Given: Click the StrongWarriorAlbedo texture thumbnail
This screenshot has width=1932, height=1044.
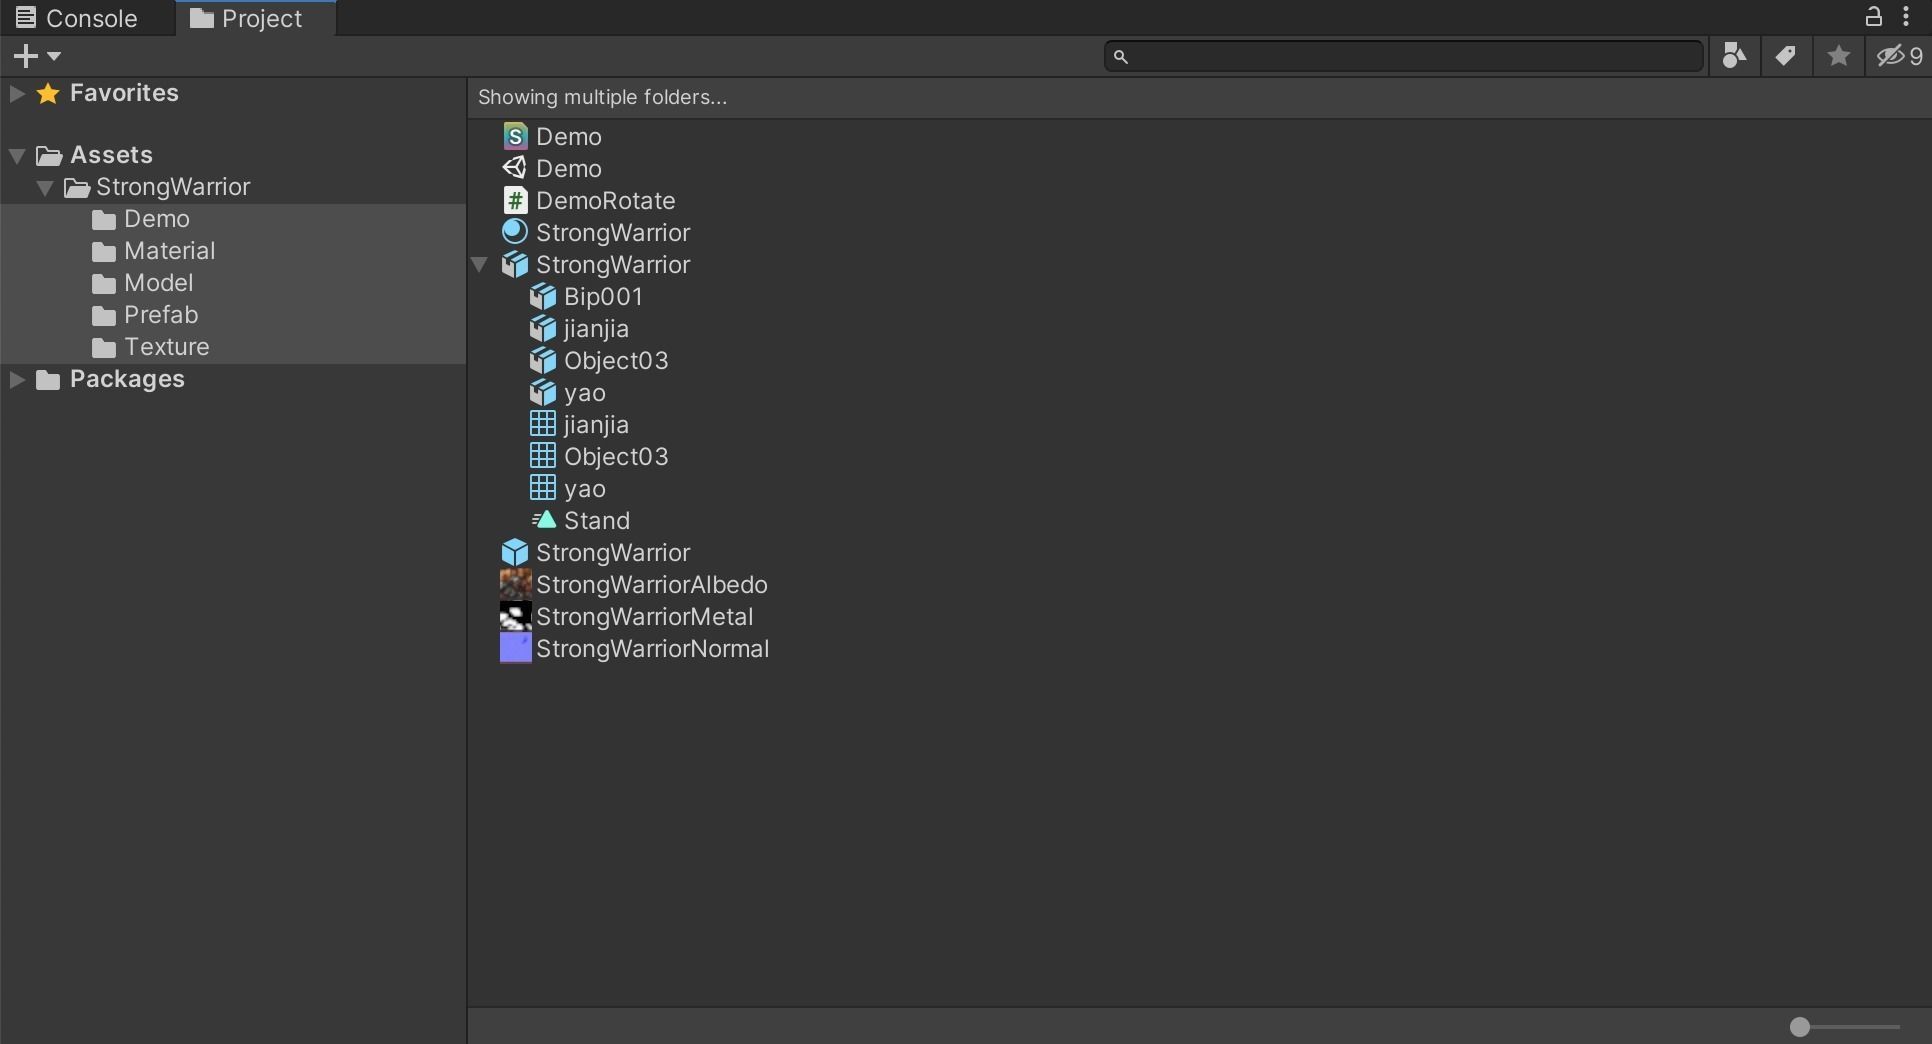Looking at the screenshot, I should [x=515, y=585].
